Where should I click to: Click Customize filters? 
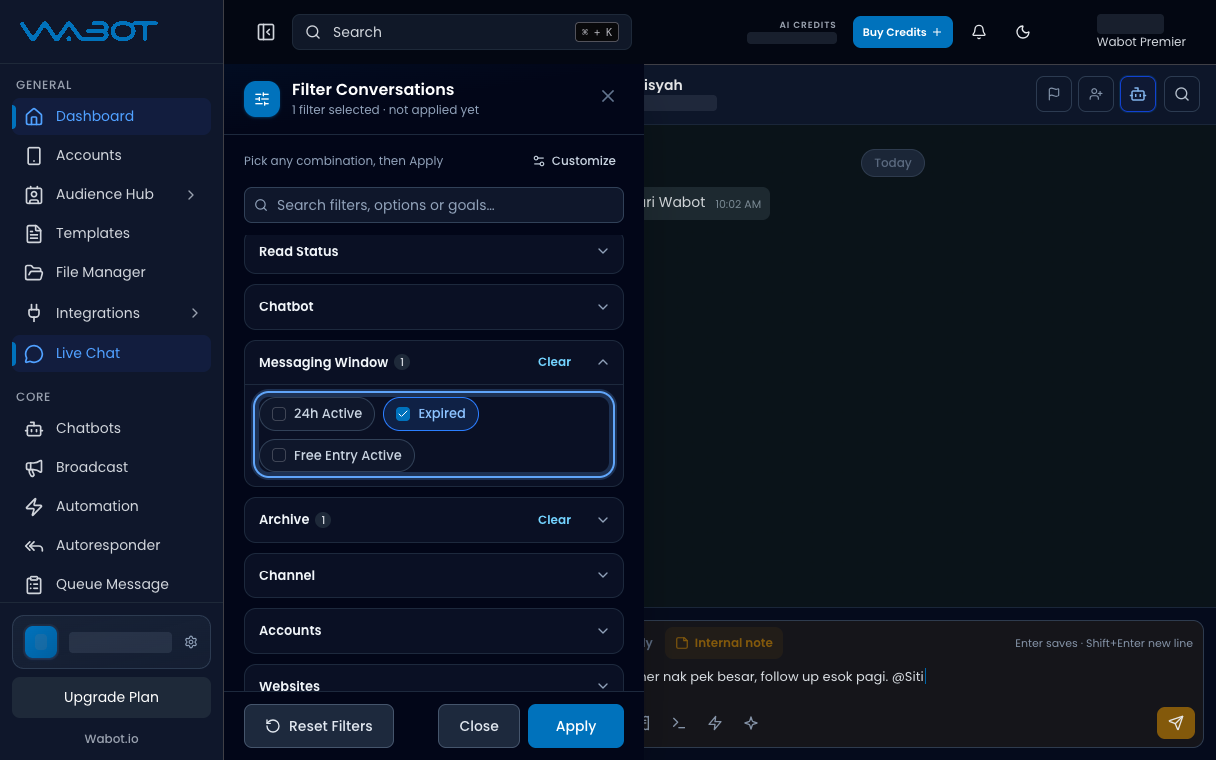[574, 161]
